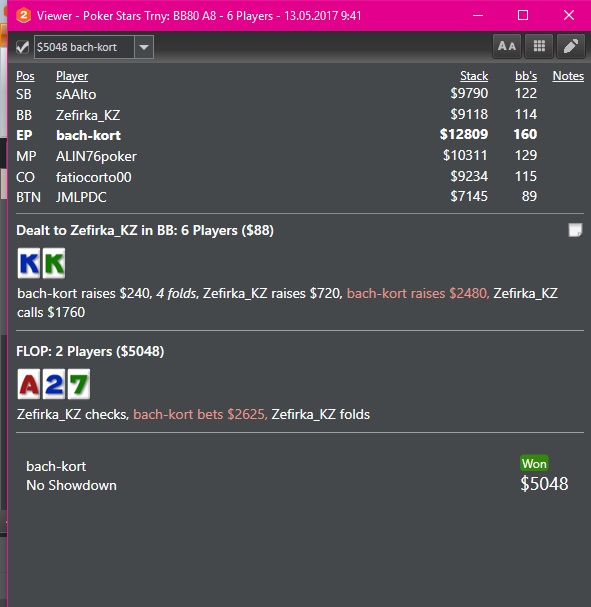The width and height of the screenshot is (591, 607).
Task: Select player sAAlto in the list
Action: (x=76, y=94)
